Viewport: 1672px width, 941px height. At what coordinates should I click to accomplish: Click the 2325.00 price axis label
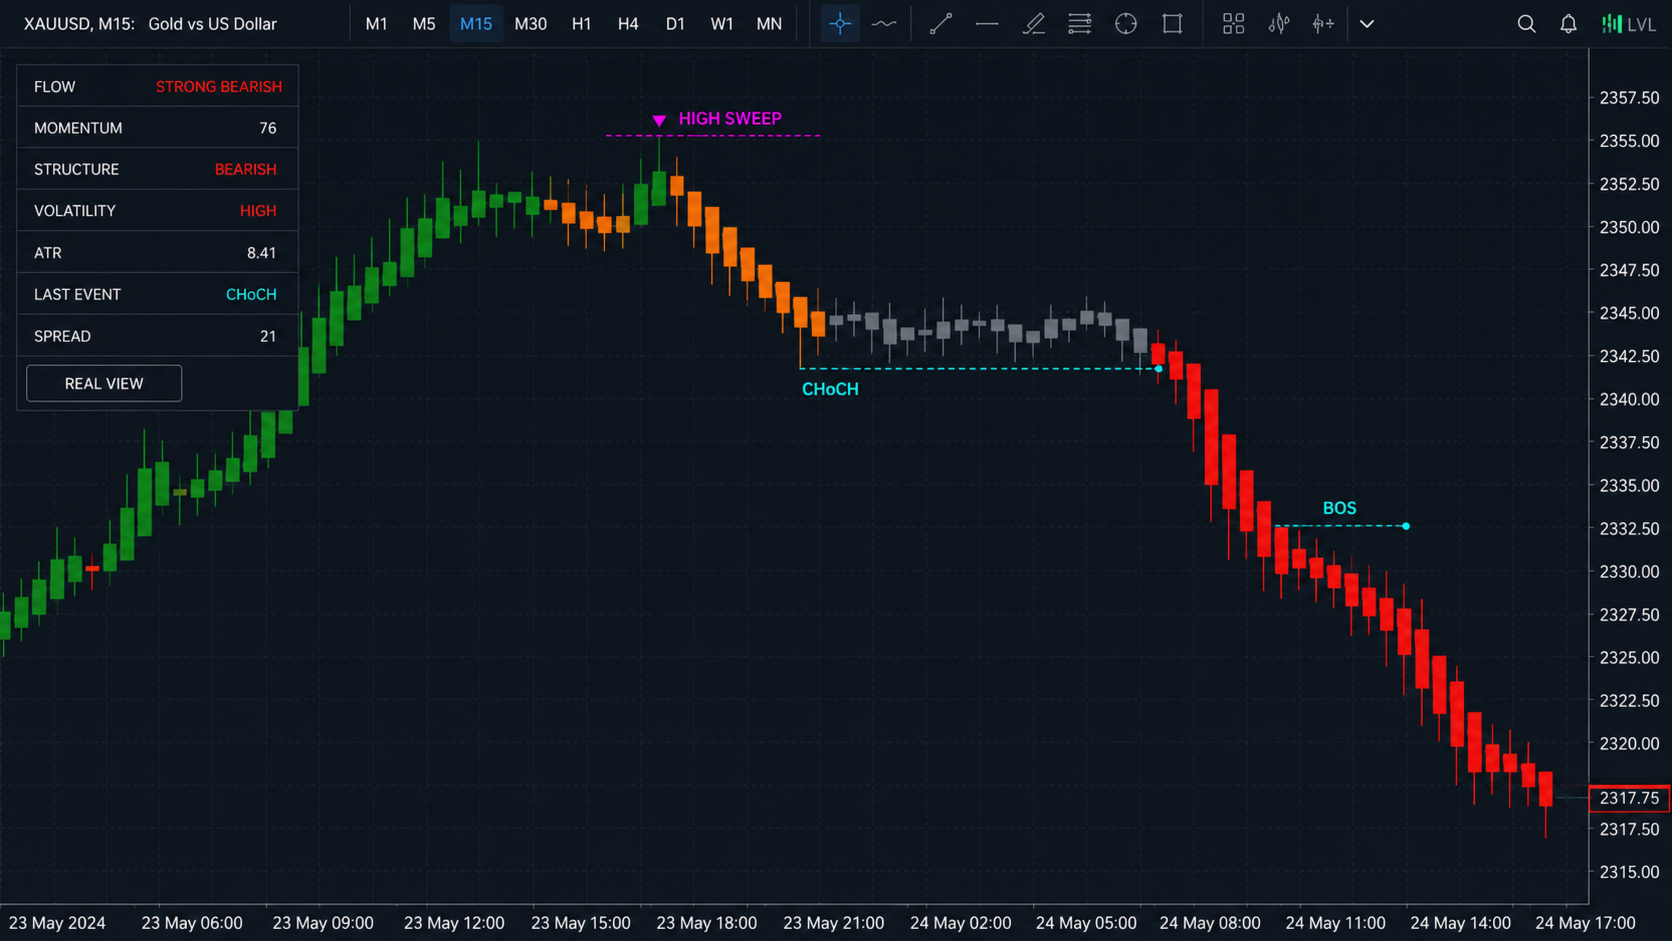tap(1630, 657)
